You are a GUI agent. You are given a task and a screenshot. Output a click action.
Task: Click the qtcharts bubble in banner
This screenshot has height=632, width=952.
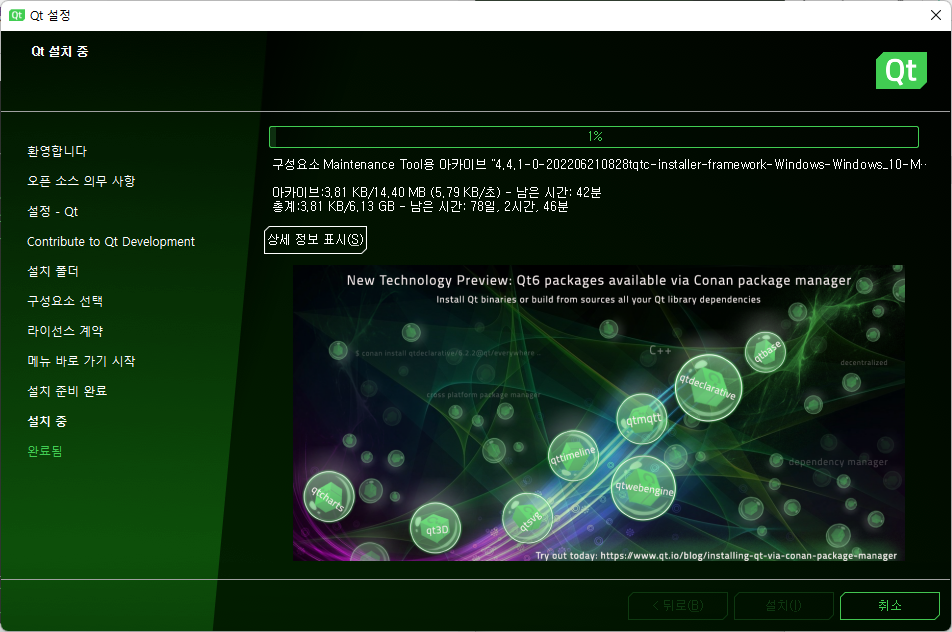pyautogui.click(x=329, y=497)
